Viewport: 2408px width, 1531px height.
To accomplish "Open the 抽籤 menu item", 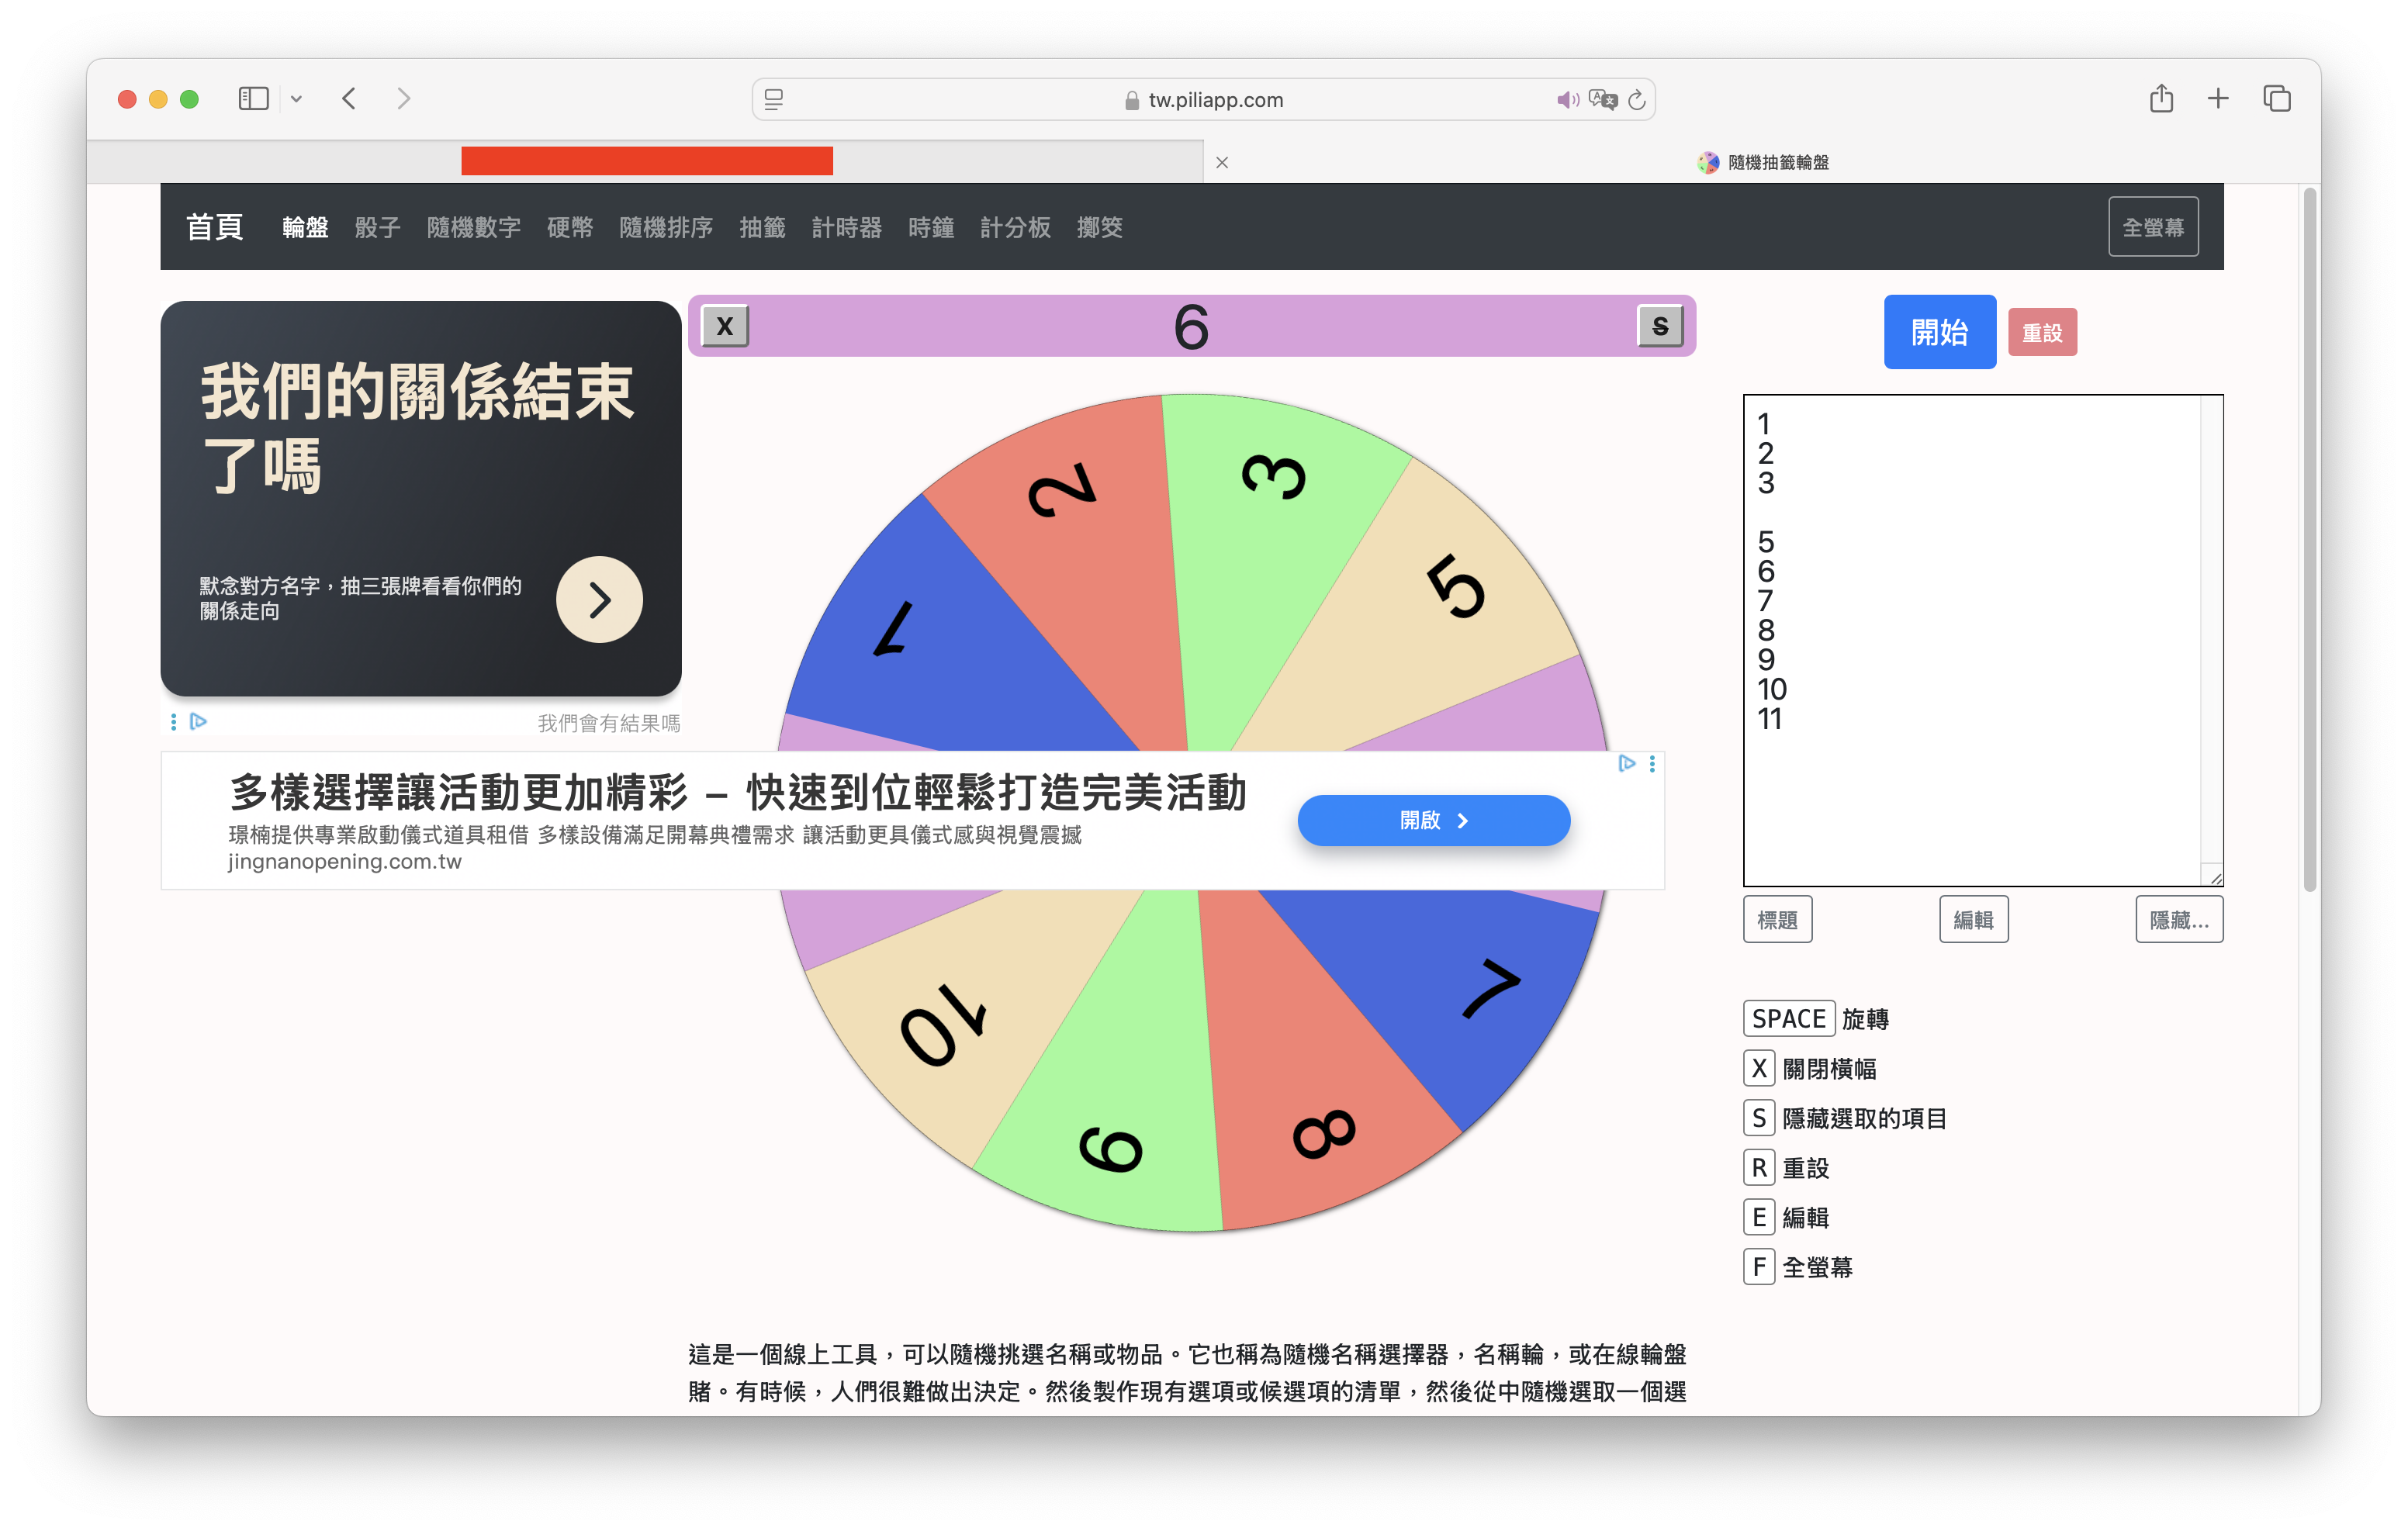I will tap(762, 228).
